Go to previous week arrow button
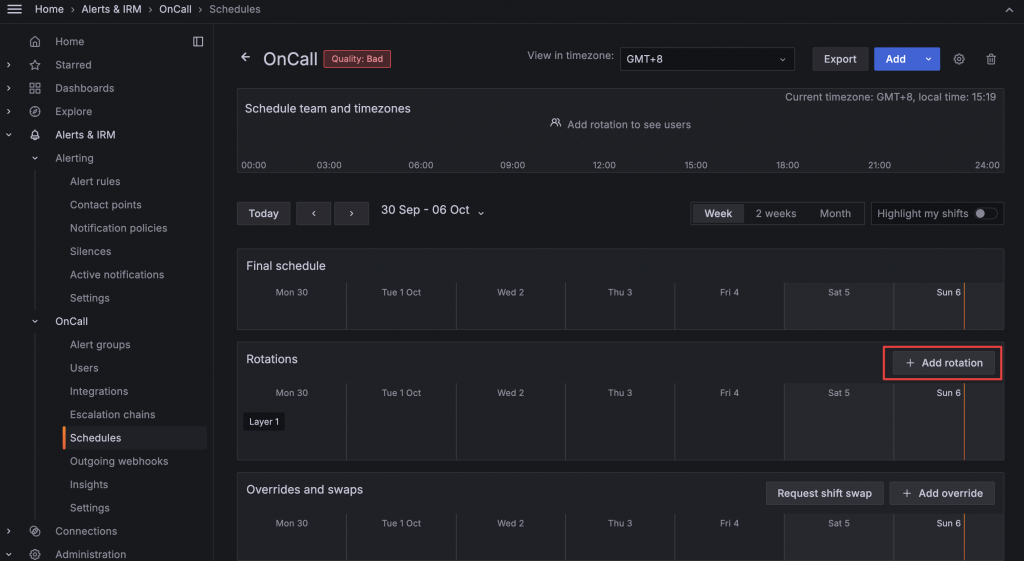This screenshot has width=1024, height=561. [313, 214]
